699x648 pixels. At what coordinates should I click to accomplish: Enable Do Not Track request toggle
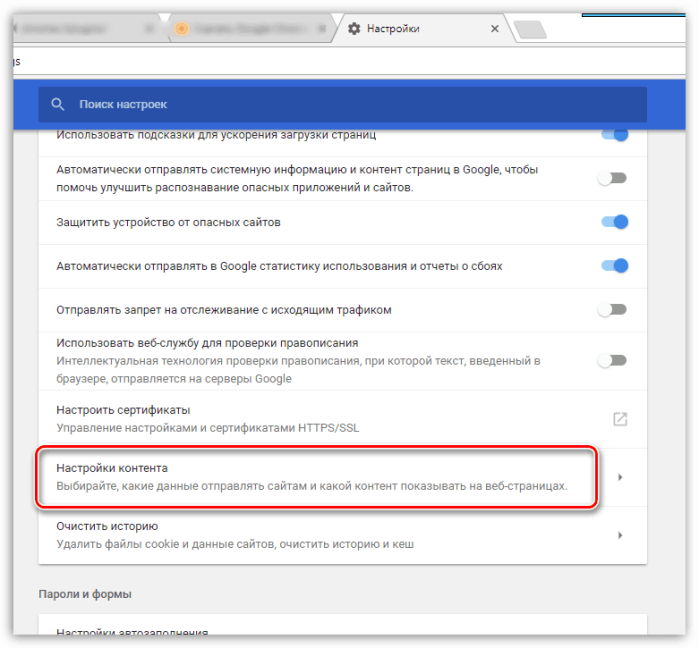[x=612, y=309]
